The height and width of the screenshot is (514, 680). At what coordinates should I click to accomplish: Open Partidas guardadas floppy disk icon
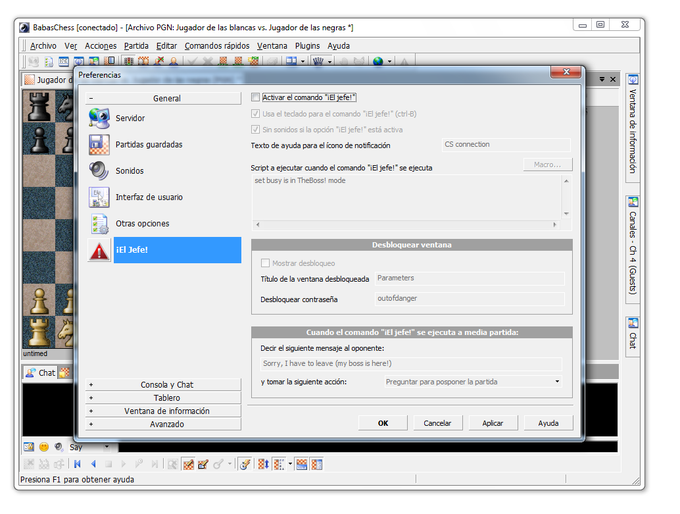99,144
